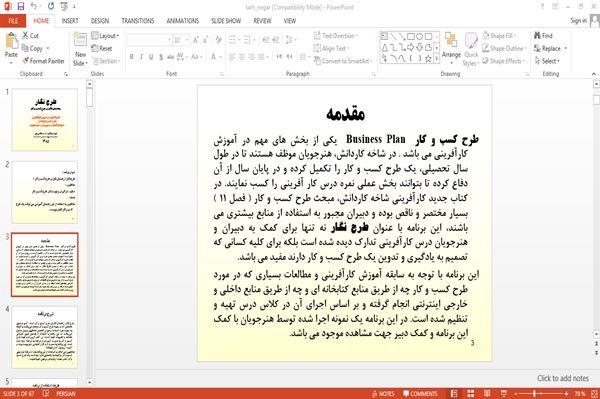Toggle text Shadow formatting
This screenshot has height=399, width=600.
click(161, 57)
